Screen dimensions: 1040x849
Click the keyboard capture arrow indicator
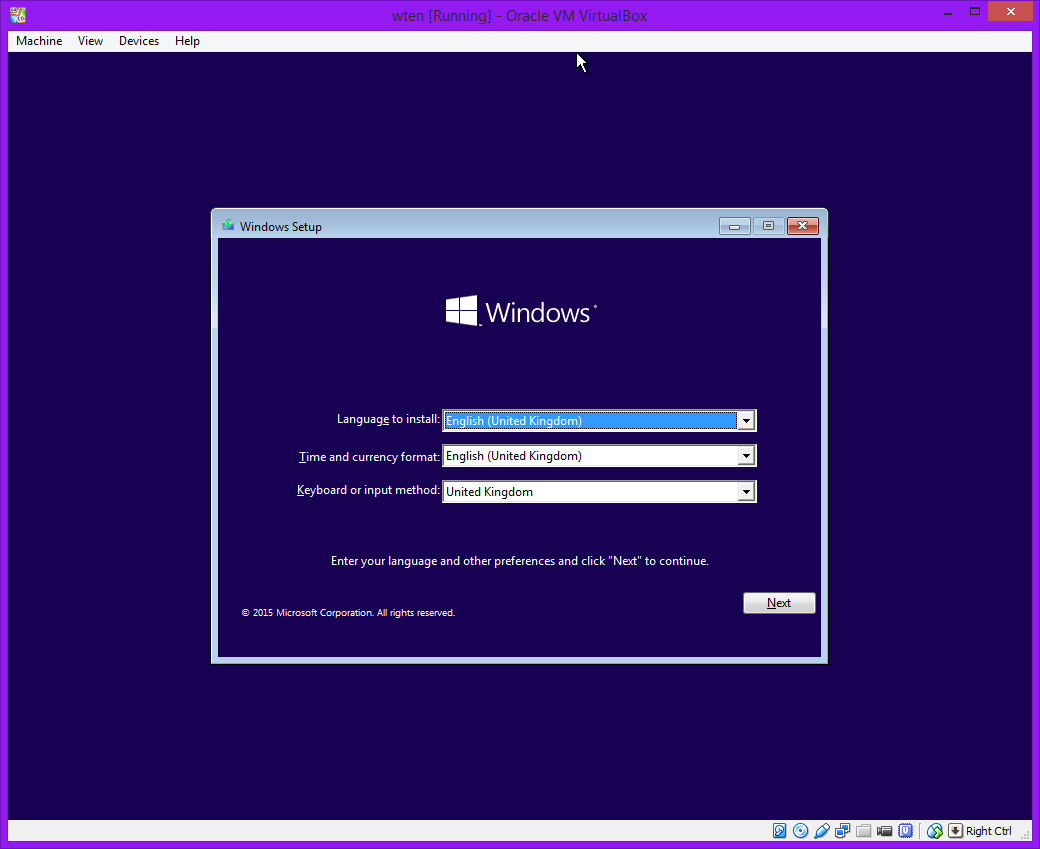pyautogui.click(x=955, y=831)
